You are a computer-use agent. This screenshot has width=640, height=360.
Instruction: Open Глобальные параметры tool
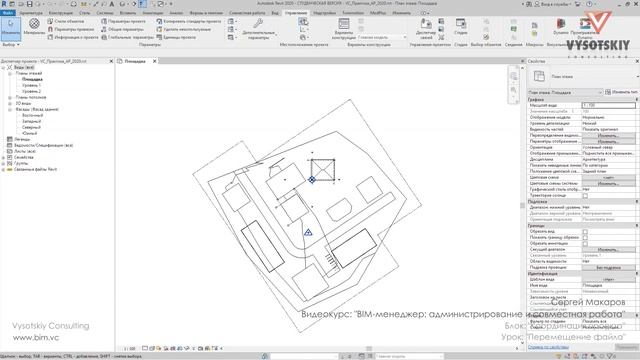(x=127, y=37)
